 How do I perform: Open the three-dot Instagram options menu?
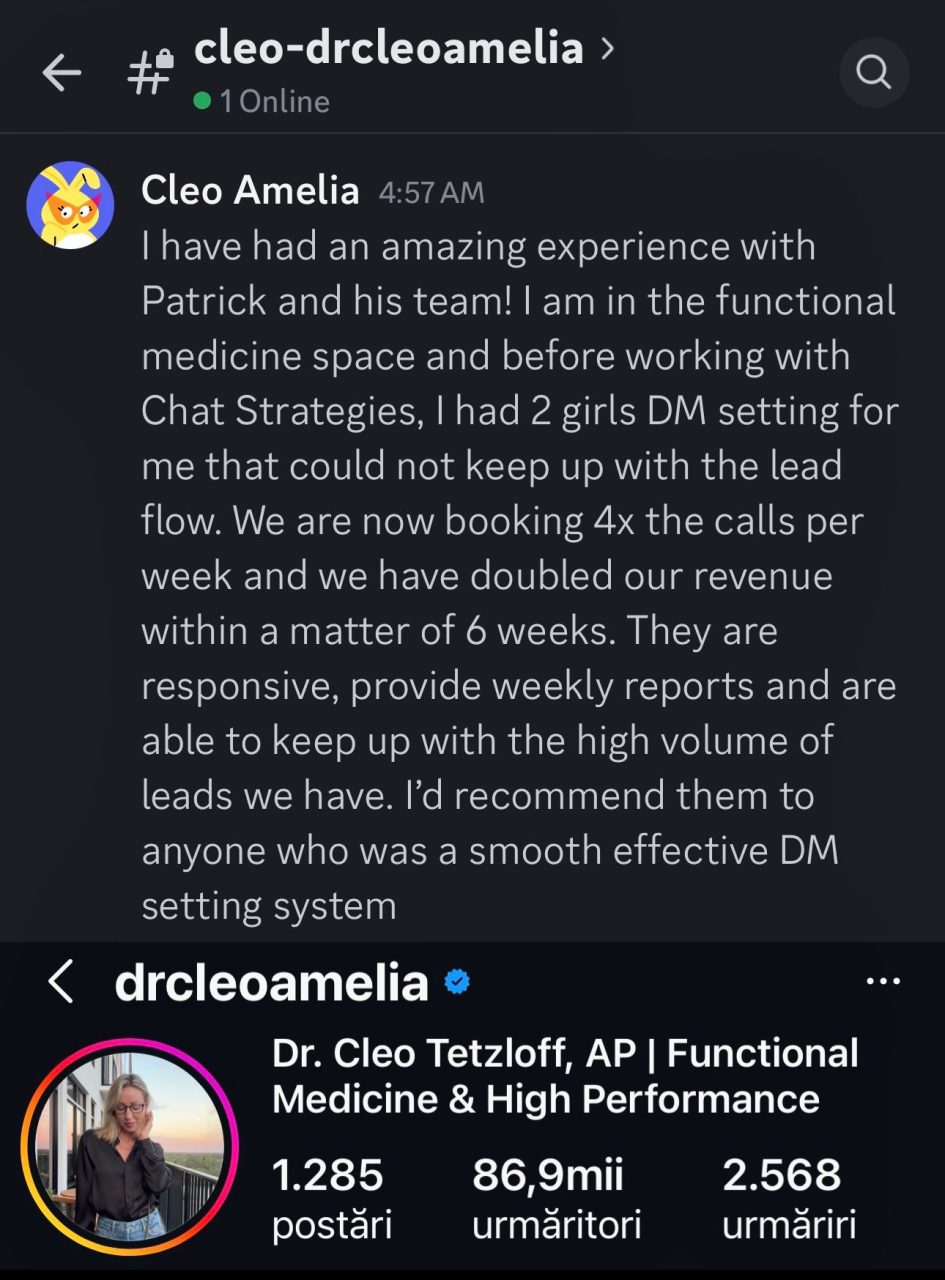coord(882,982)
